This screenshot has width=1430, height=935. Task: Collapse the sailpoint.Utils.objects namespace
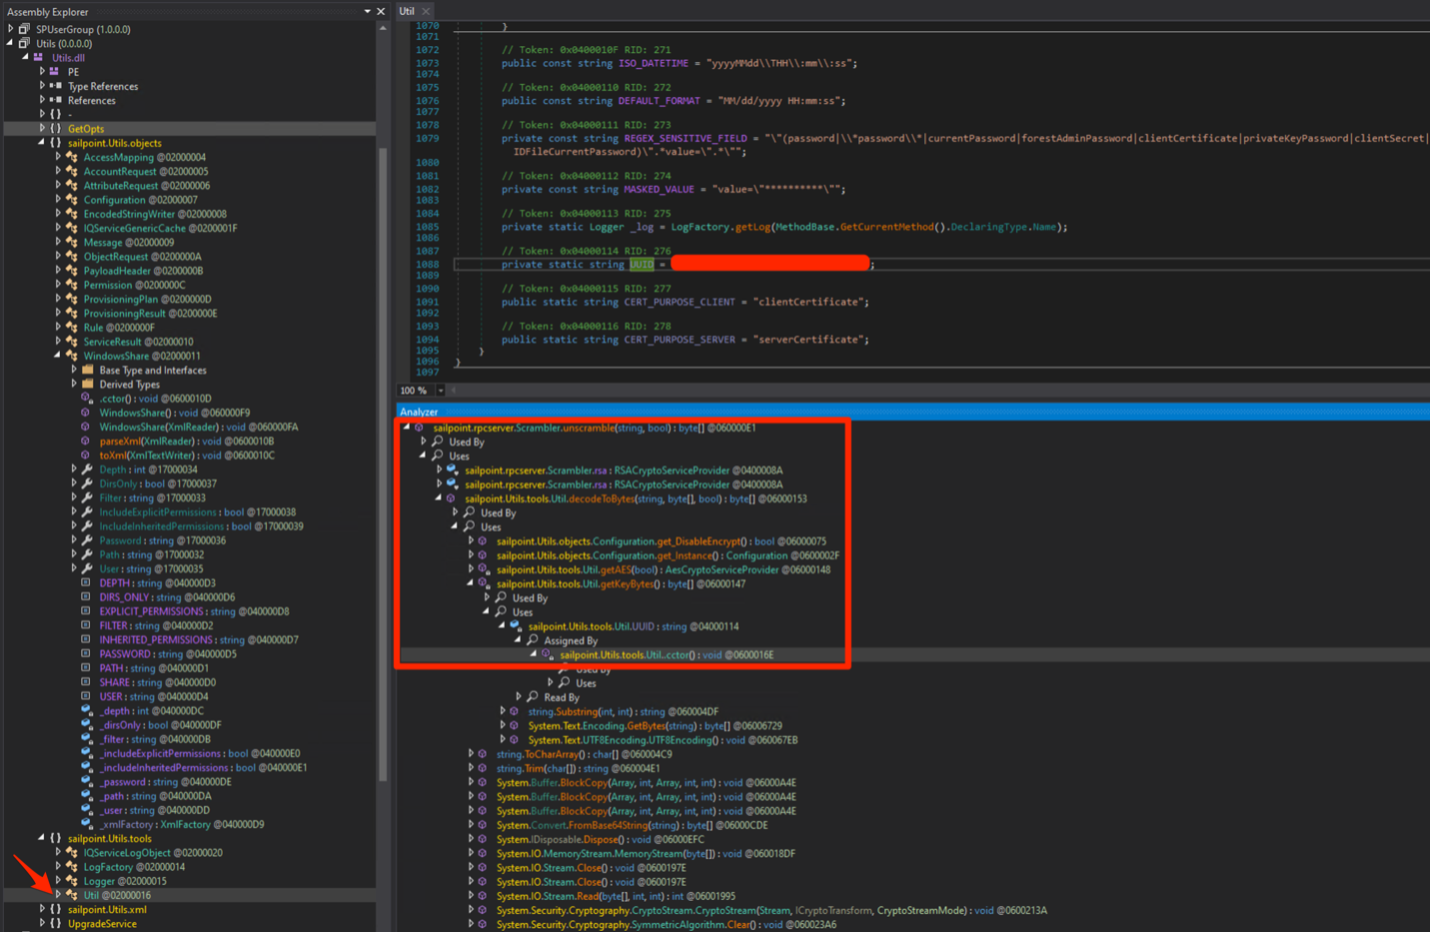pyautogui.click(x=42, y=143)
